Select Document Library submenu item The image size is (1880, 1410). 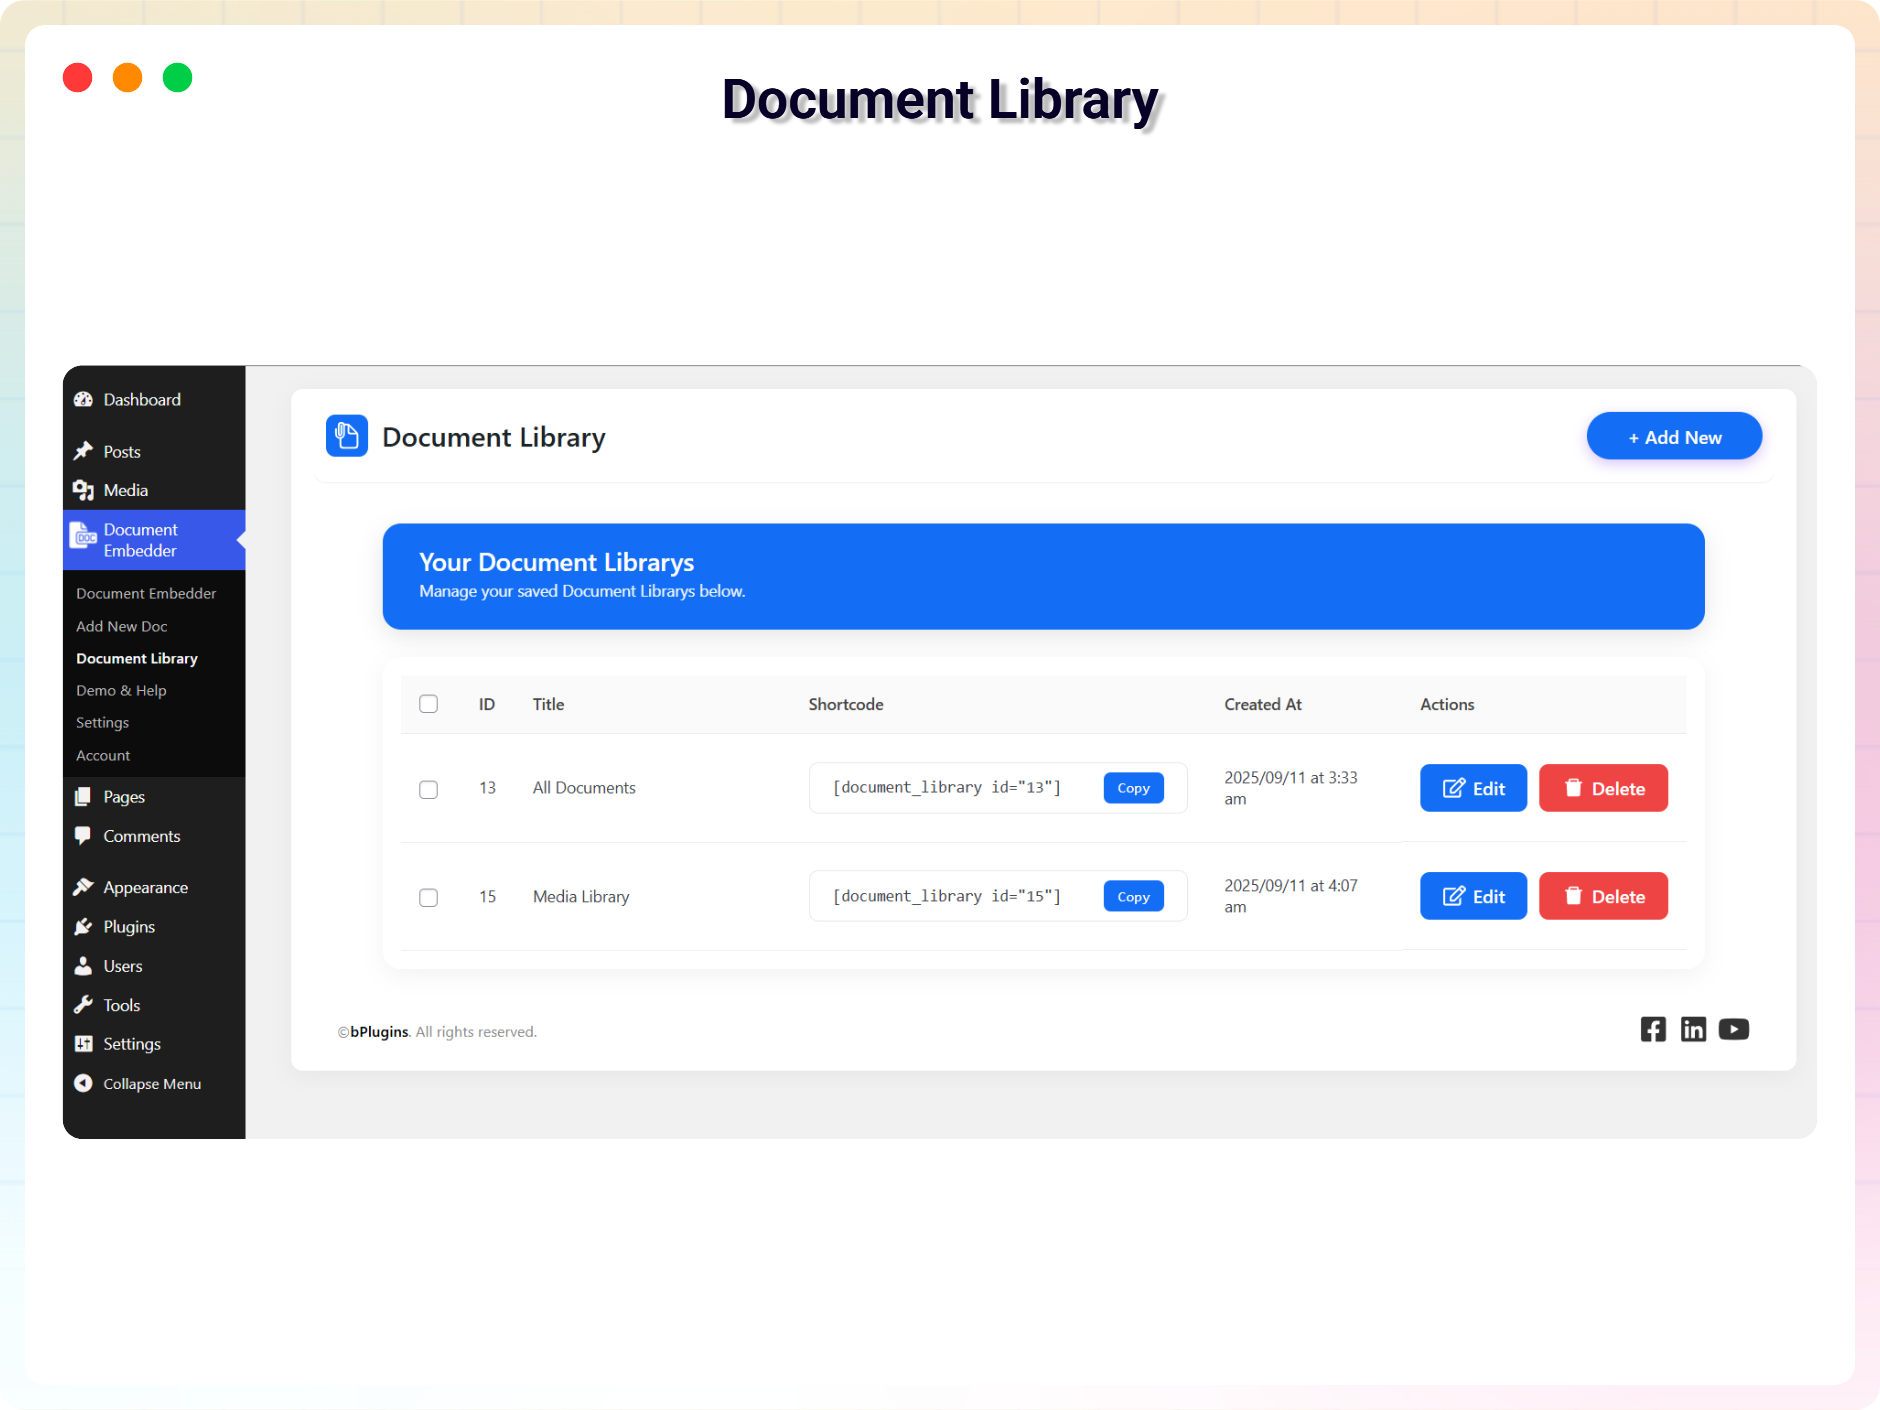pyautogui.click(x=137, y=658)
